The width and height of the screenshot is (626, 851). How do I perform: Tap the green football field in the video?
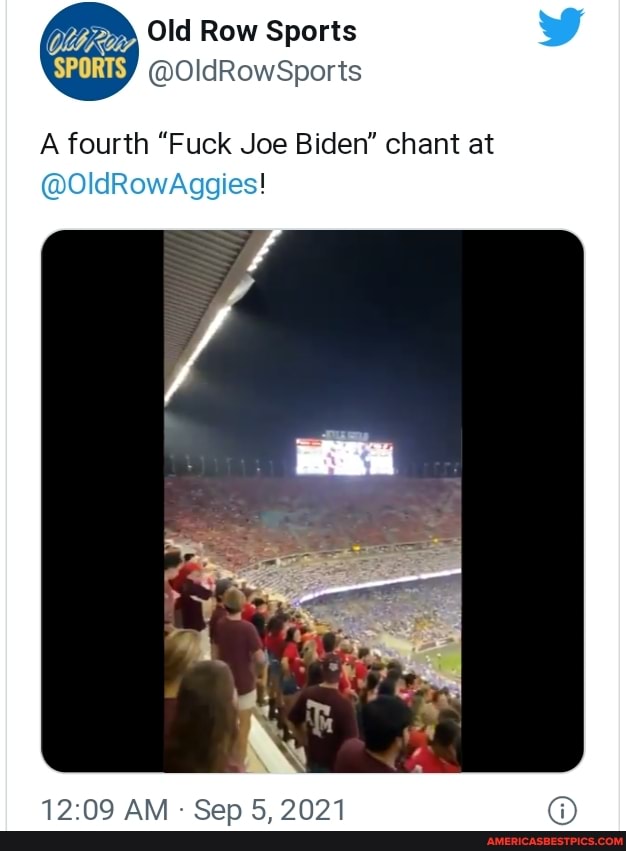click(444, 660)
